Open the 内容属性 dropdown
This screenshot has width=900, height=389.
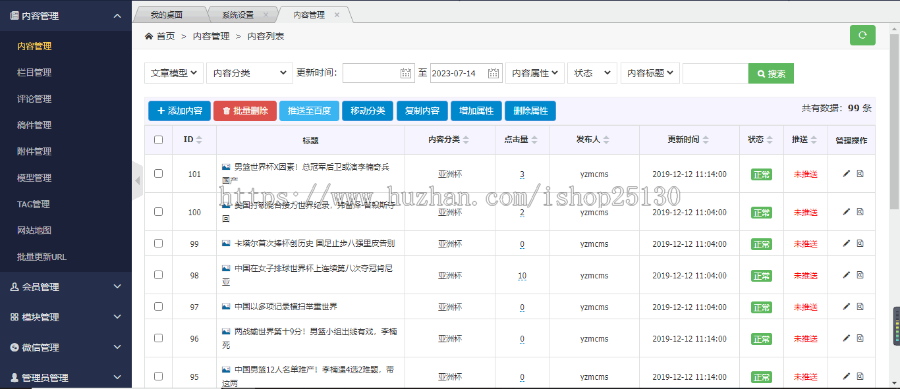click(x=534, y=73)
